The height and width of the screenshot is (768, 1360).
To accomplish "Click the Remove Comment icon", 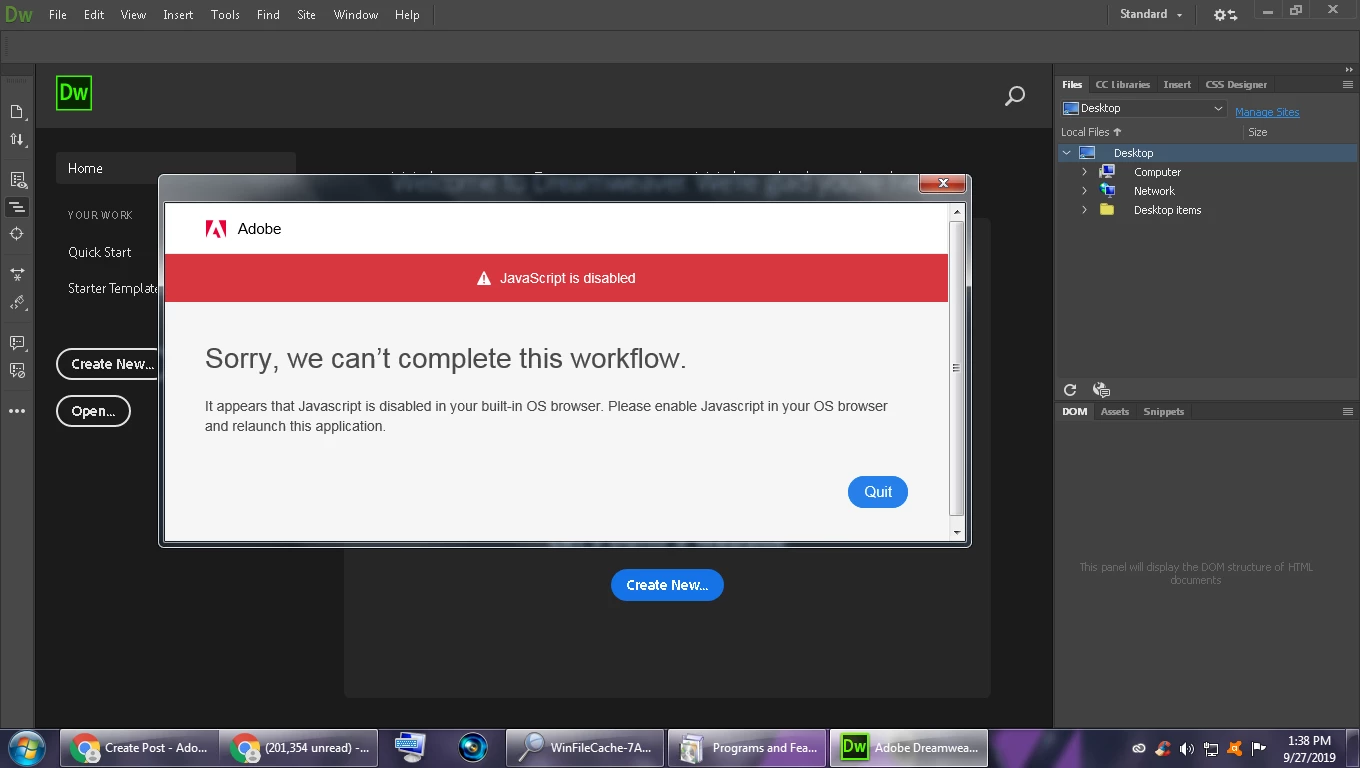I will (17, 371).
